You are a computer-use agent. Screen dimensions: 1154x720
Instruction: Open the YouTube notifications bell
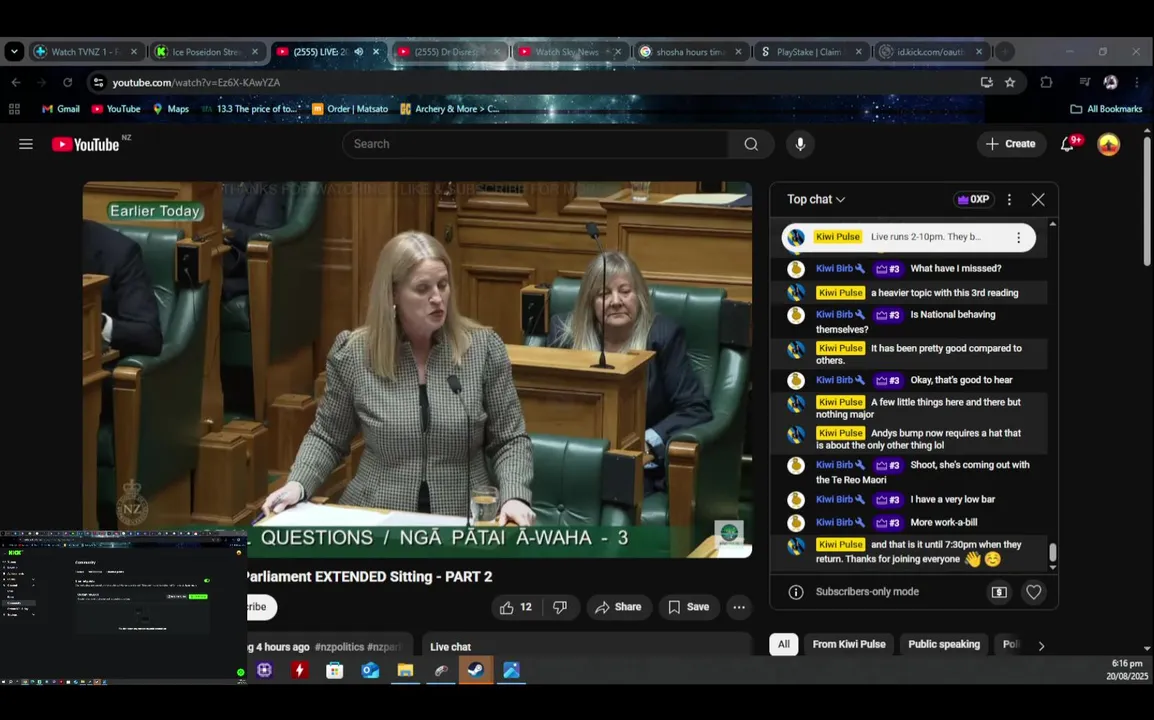pyautogui.click(x=1068, y=144)
